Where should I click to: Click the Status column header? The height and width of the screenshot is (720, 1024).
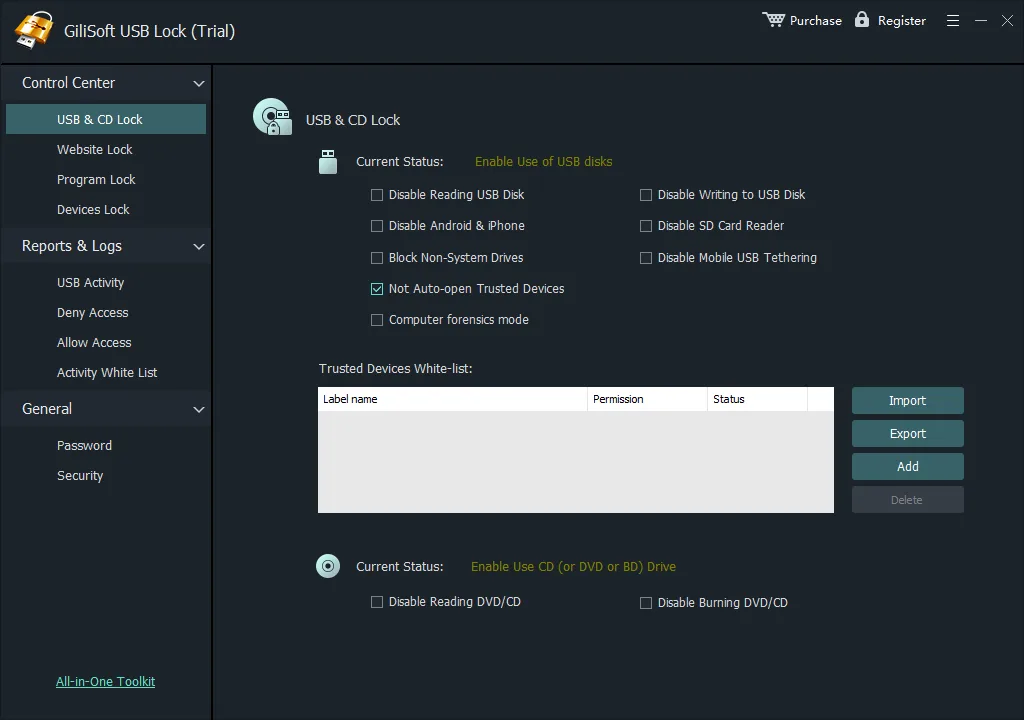[758, 399]
